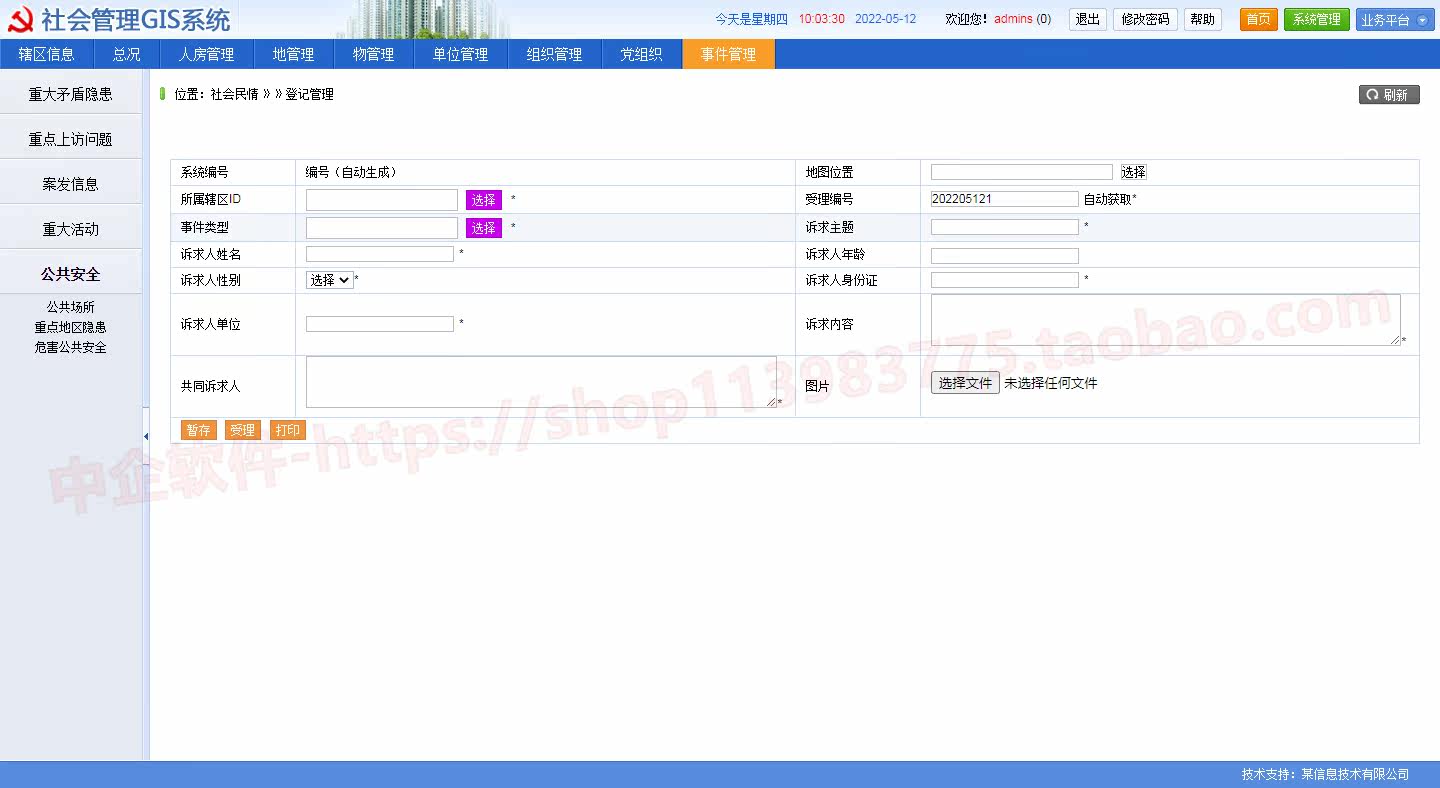Click the 受理 button
This screenshot has width=1440, height=788.
[x=243, y=430]
